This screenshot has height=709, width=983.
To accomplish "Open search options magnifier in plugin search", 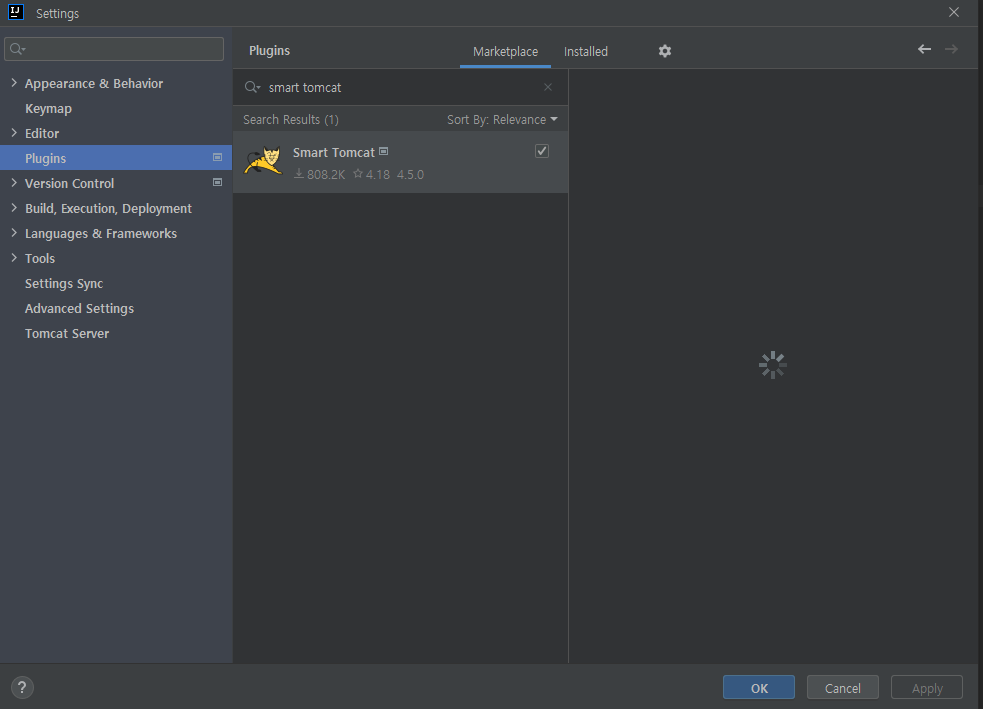I will tap(252, 87).
